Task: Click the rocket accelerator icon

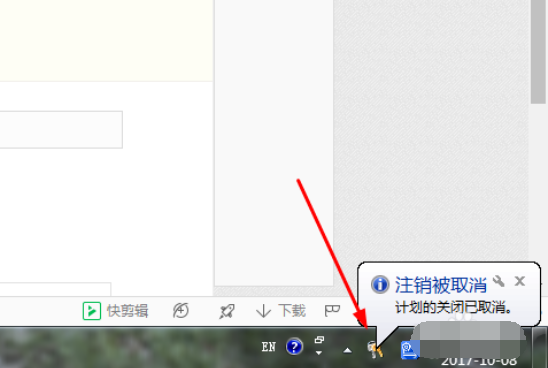Action: coord(227,311)
